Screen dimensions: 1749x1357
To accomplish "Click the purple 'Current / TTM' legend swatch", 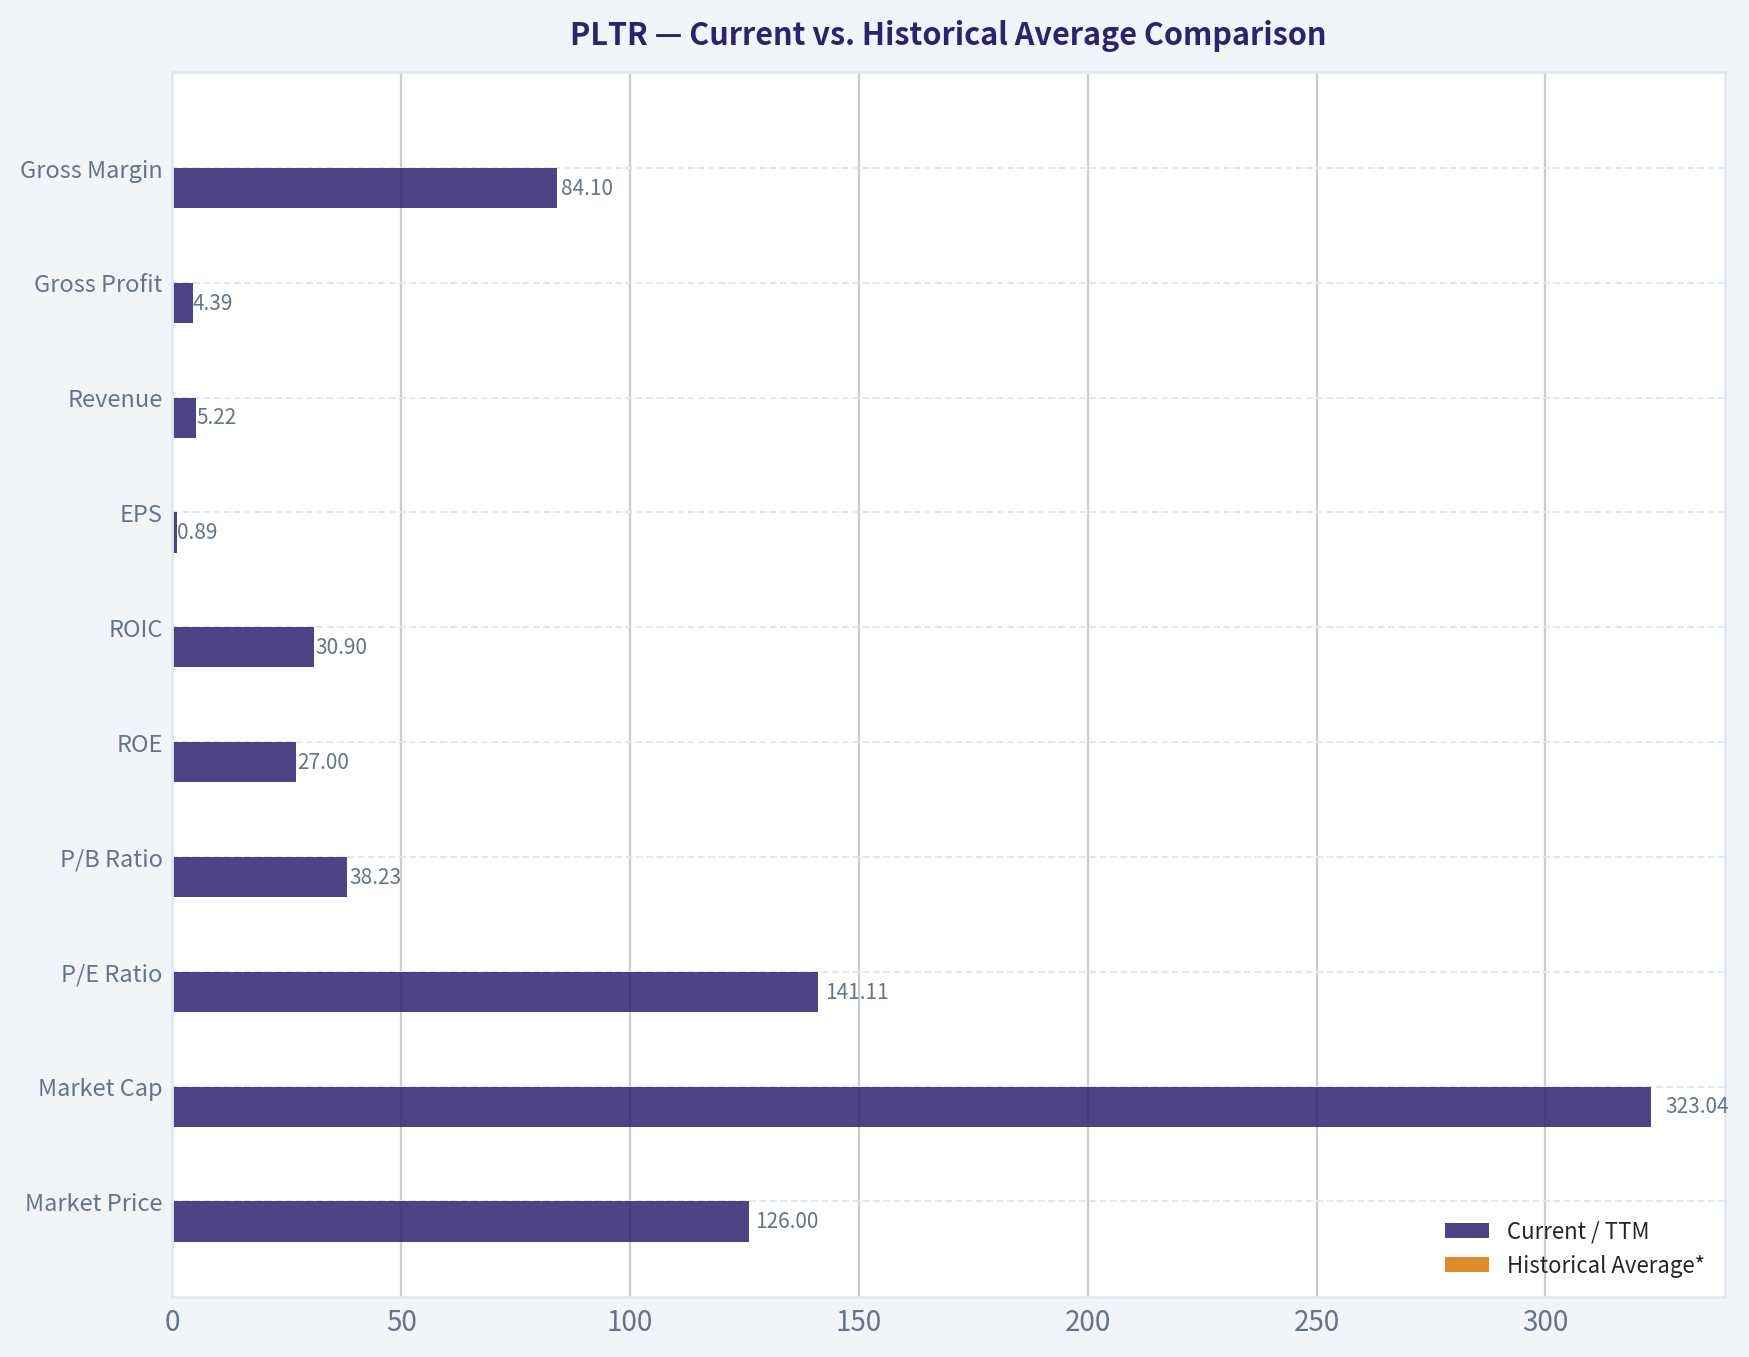I will (1467, 1231).
